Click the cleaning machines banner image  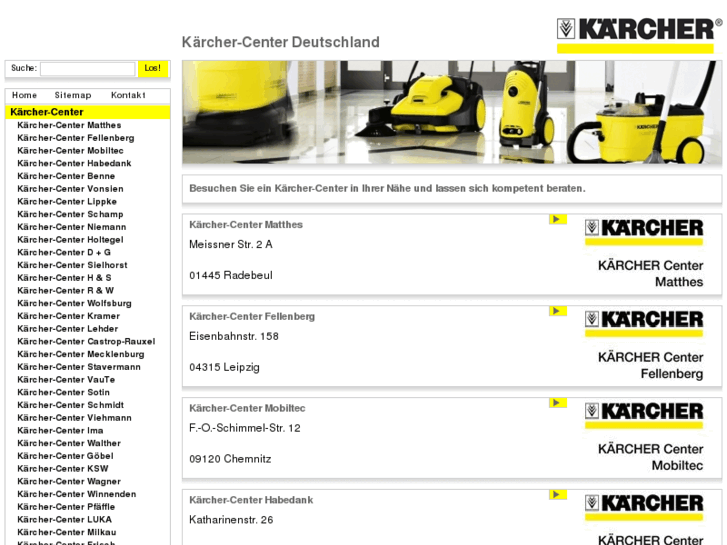pyautogui.click(x=452, y=112)
